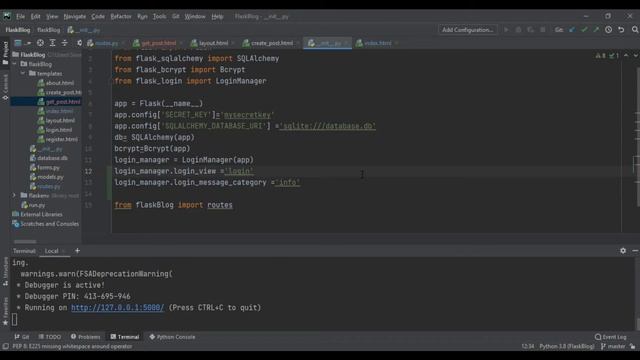
Task: Select Scratches and Consoles node
Action: pos(45,224)
